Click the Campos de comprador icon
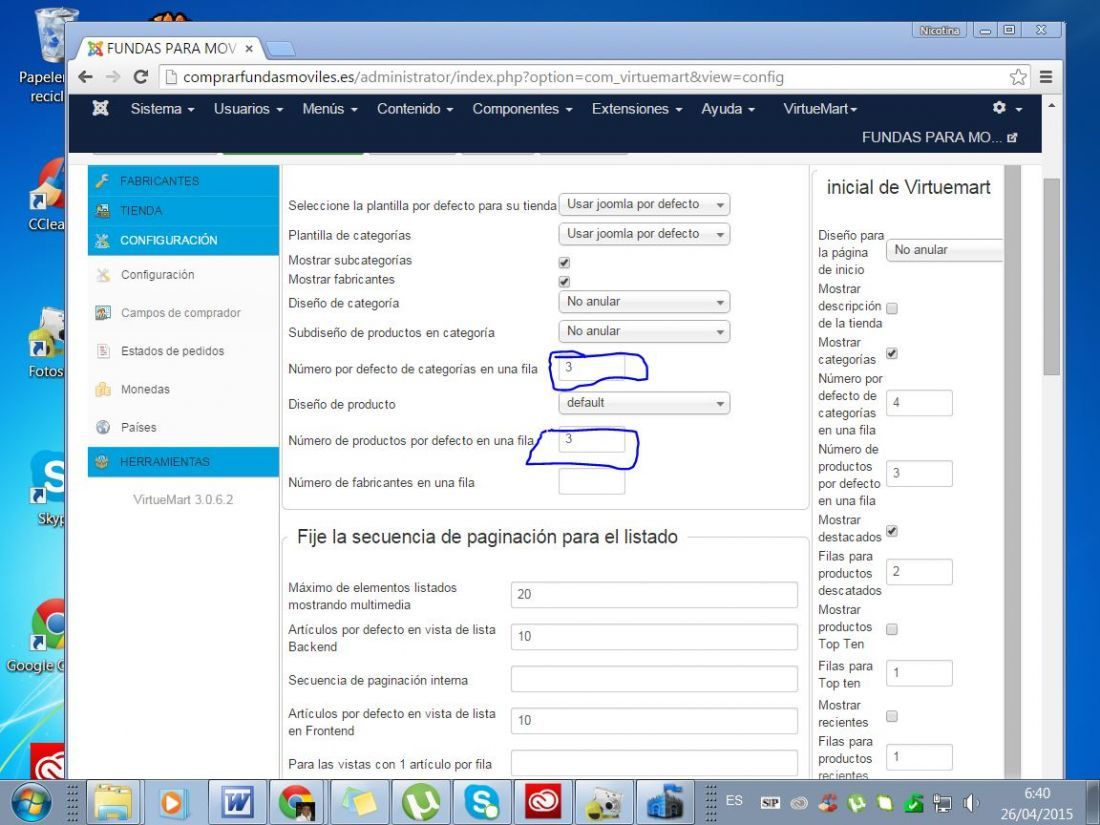1100x825 pixels. (x=103, y=313)
